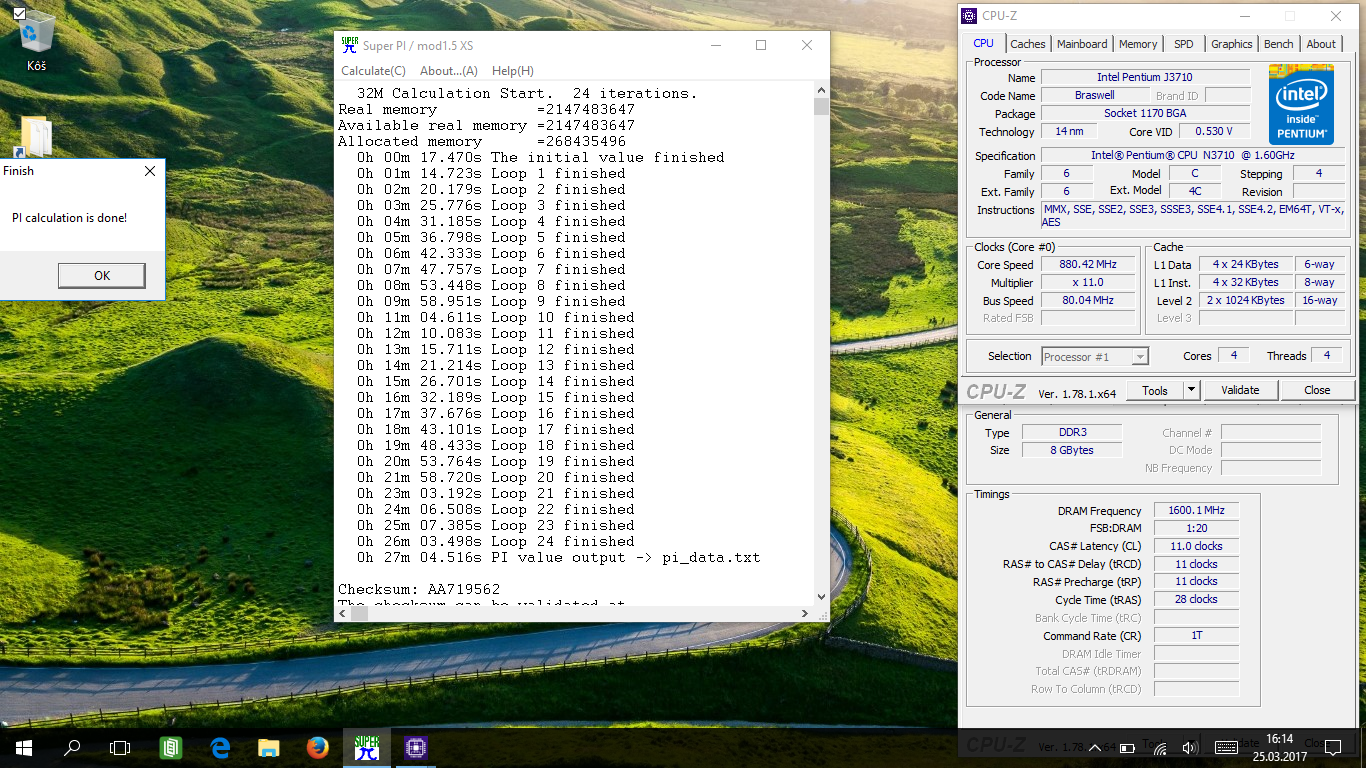The image size is (1366, 768).
Task: Maximize the Super PI window
Action: 761,45
